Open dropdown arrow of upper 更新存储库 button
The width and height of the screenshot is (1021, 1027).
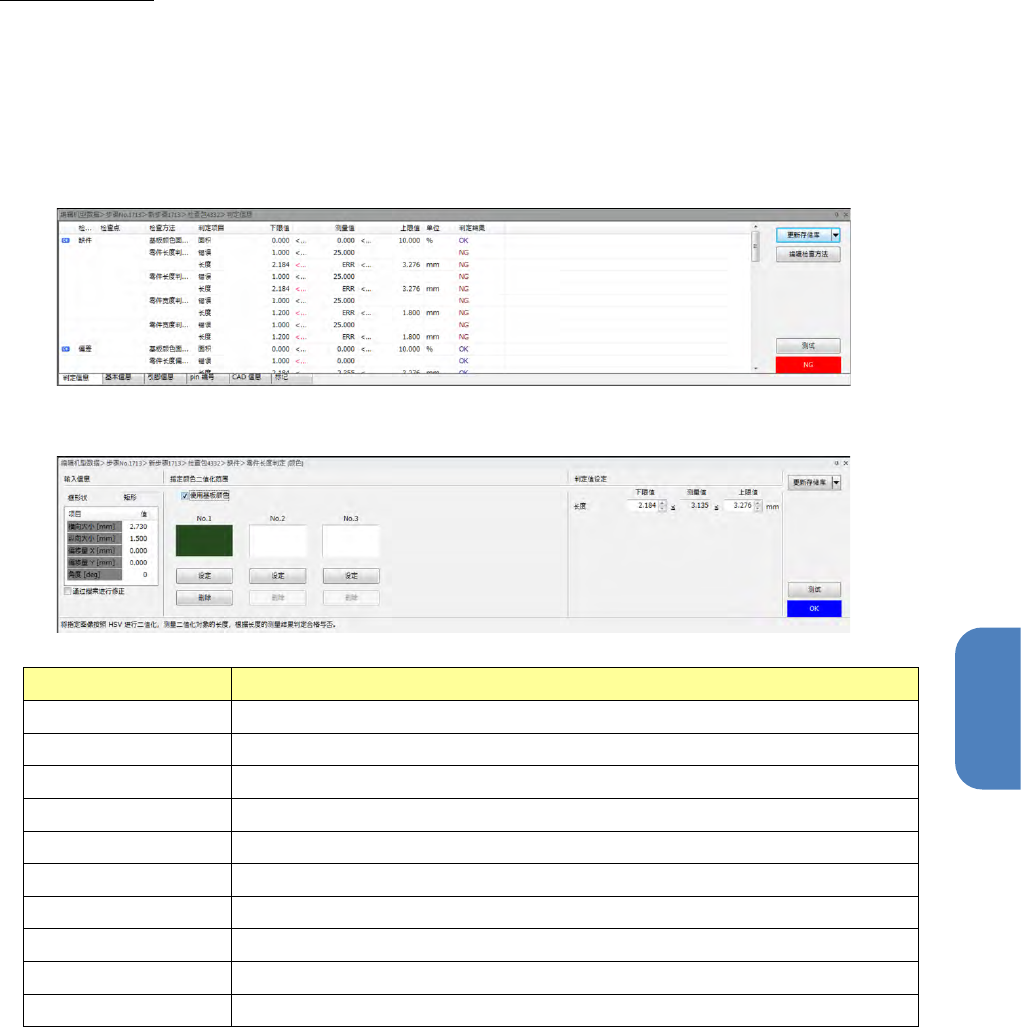[x=836, y=235]
